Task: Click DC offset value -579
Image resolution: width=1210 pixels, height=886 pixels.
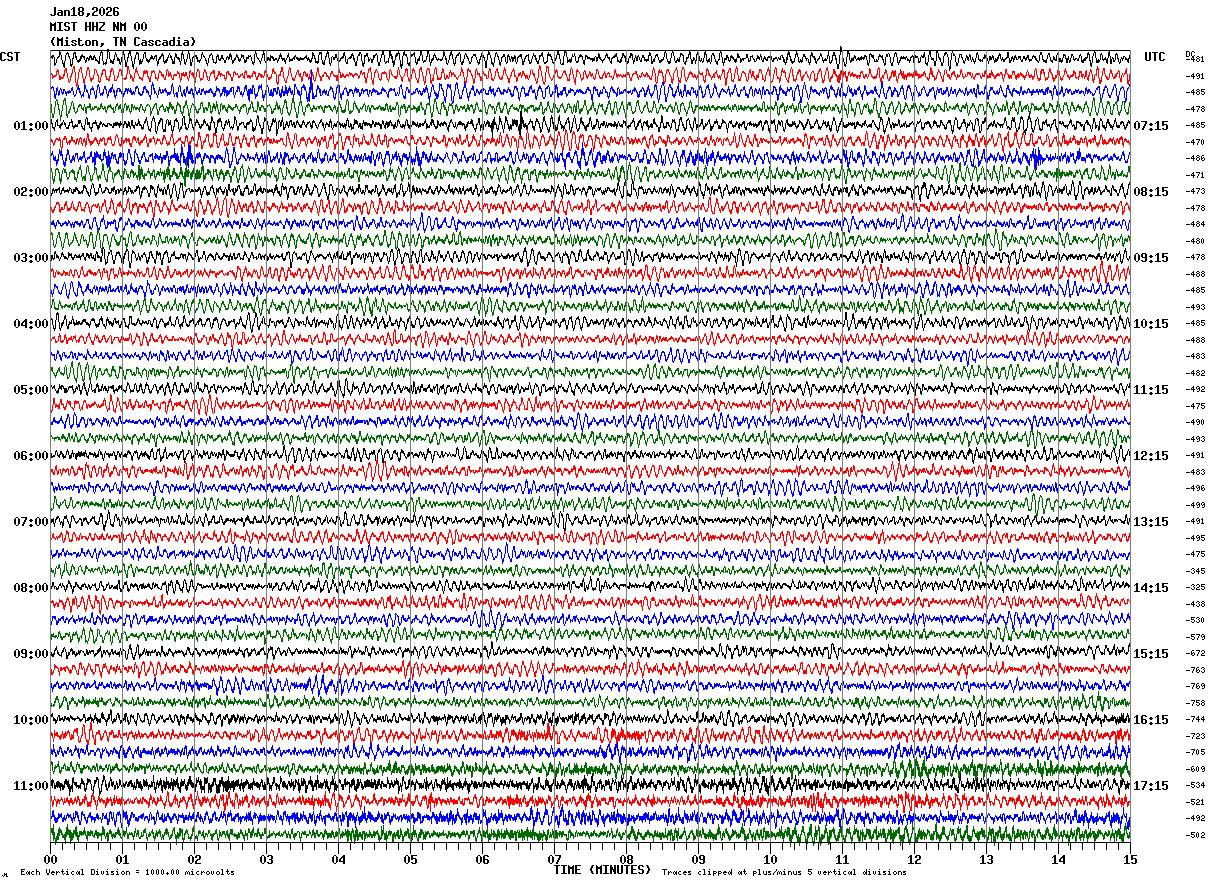Action: click(x=1195, y=637)
